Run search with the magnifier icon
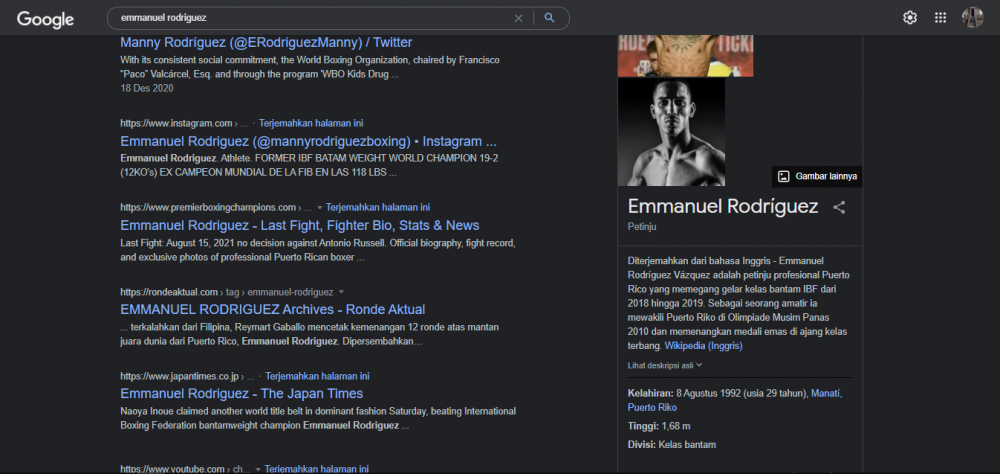The width and height of the screenshot is (1000, 474). click(549, 18)
